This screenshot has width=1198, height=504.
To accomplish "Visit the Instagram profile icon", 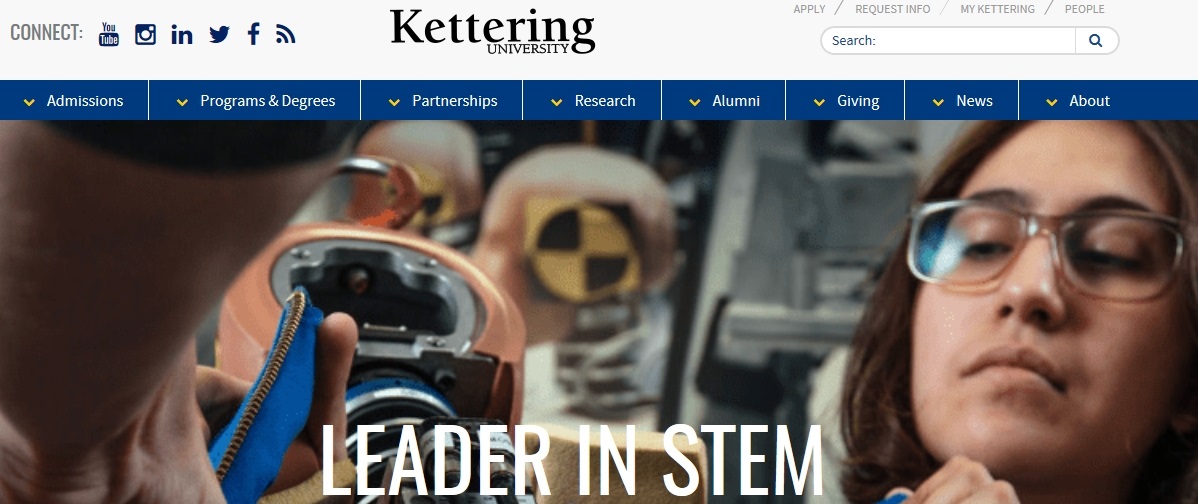I will [x=145, y=34].
